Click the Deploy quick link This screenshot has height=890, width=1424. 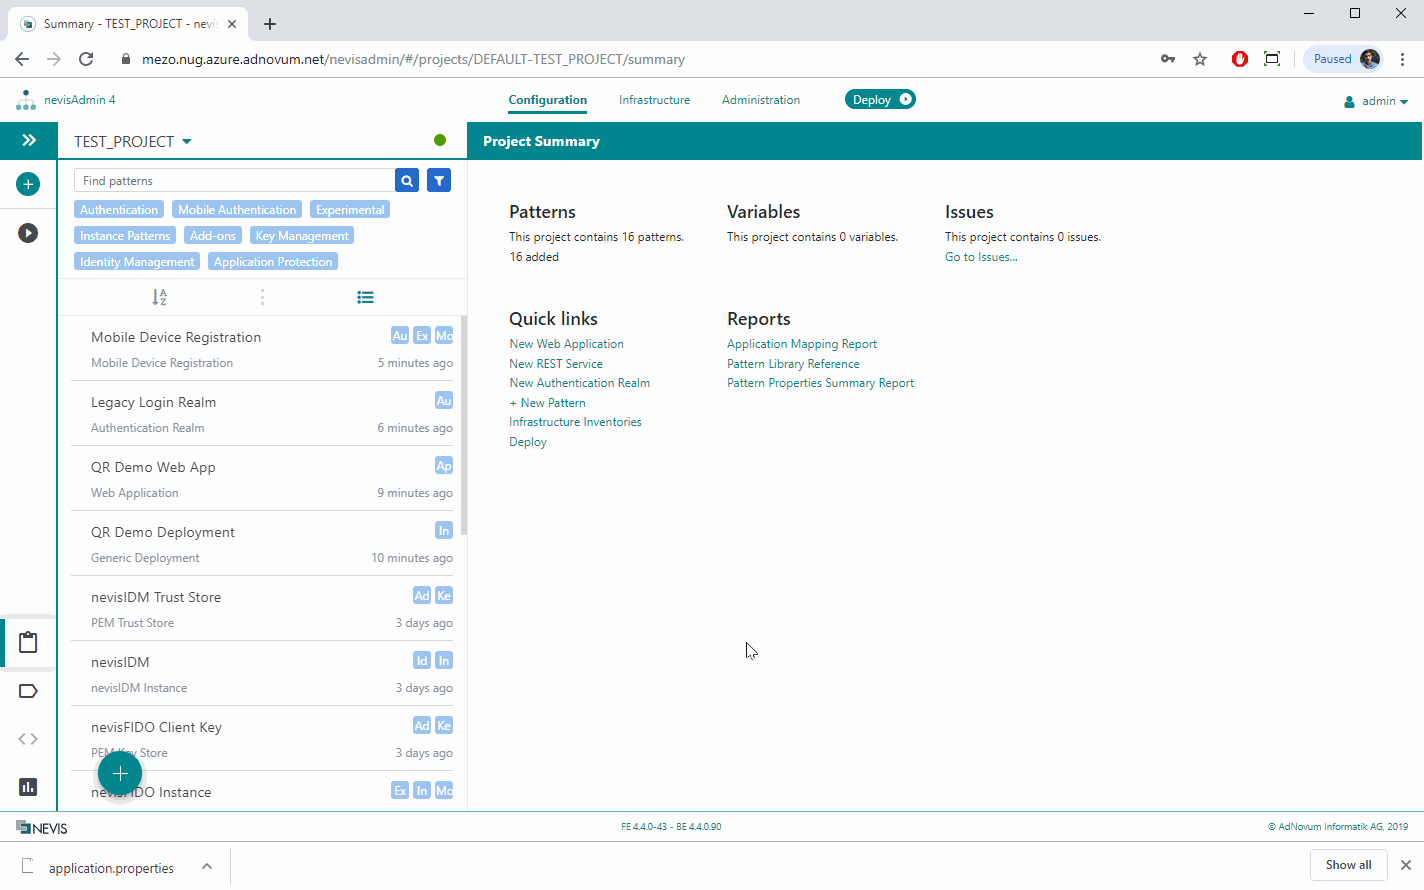528,442
